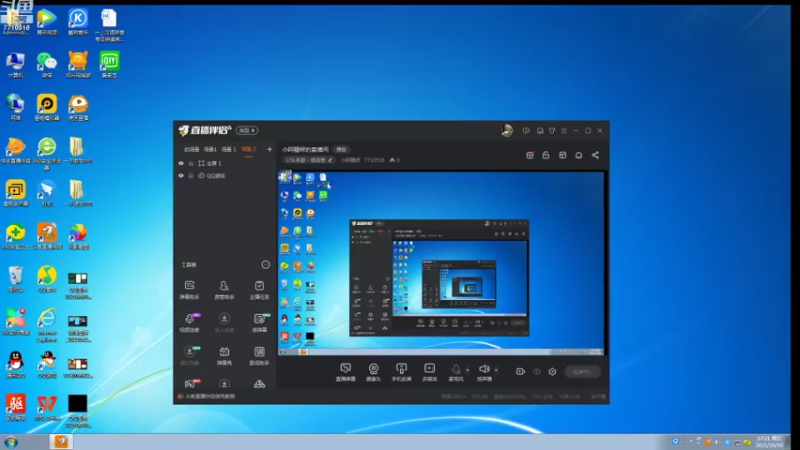The image size is (800, 450).
Task: Click the 麦克风 microphone icon
Action: click(456, 369)
